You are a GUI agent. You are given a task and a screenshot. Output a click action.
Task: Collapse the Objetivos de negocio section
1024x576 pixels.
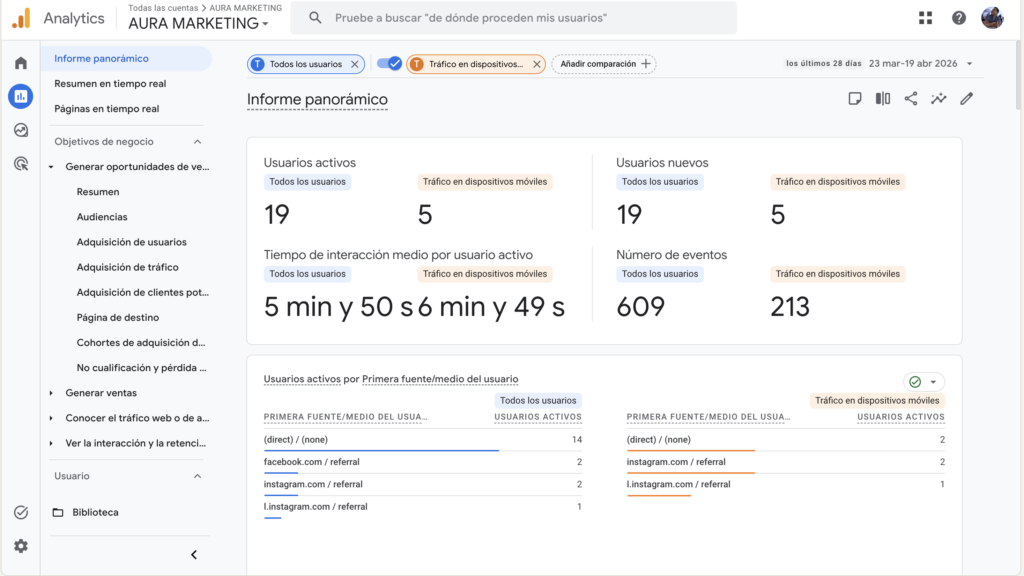pos(197,142)
